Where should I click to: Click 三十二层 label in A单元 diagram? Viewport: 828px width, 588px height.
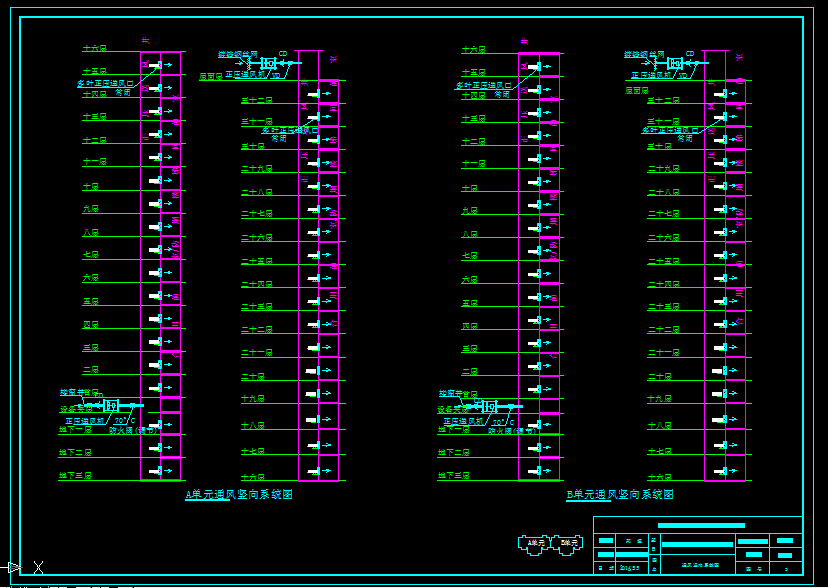[257, 100]
